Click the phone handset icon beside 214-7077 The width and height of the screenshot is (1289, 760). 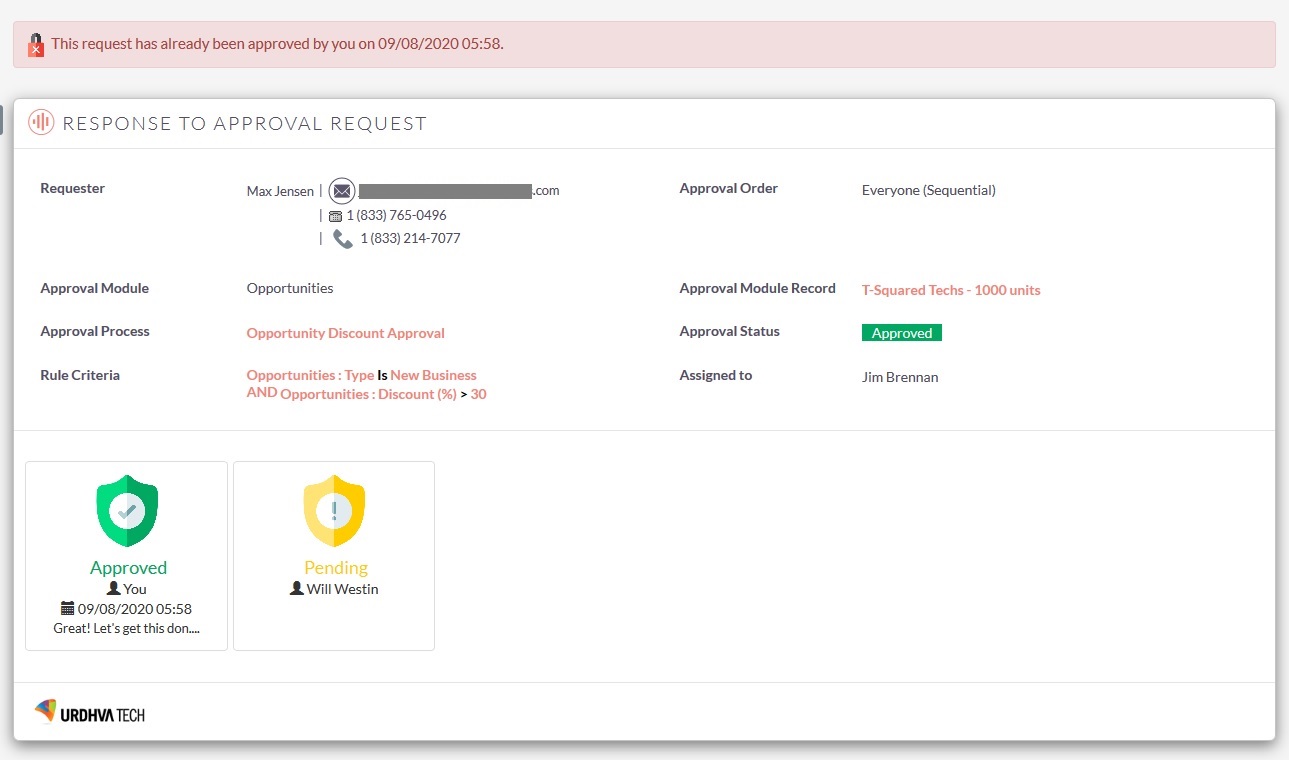(x=343, y=239)
